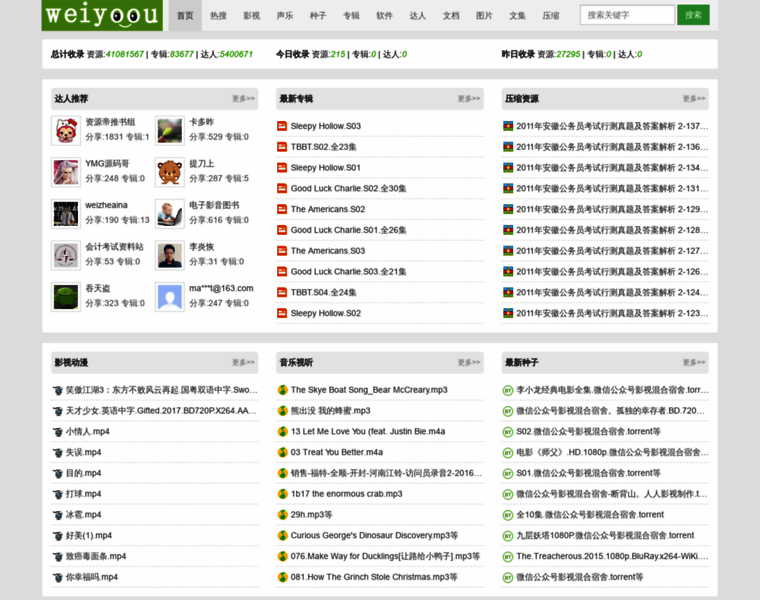This screenshot has width=760, height=600.
Task: Click archive icon beside 2011年安徽公务员 2-137 entry
Action: coord(507,126)
